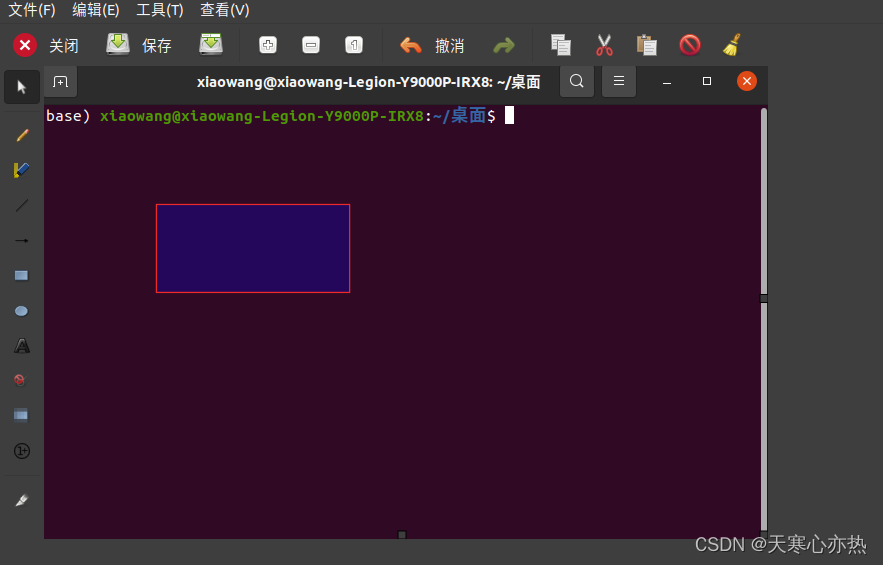
Task: Click the 撤消 undo button
Action: 432,45
